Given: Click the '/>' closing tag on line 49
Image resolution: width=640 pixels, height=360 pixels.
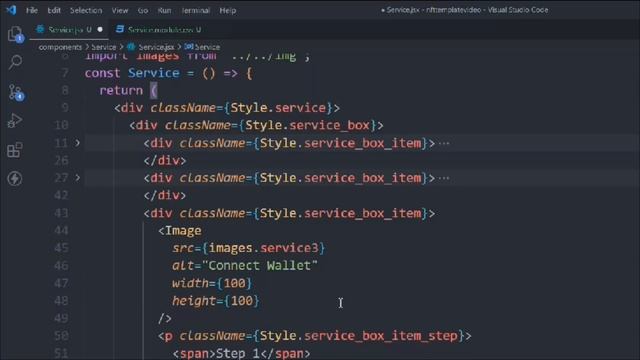Looking at the screenshot, I should pos(165,318).
